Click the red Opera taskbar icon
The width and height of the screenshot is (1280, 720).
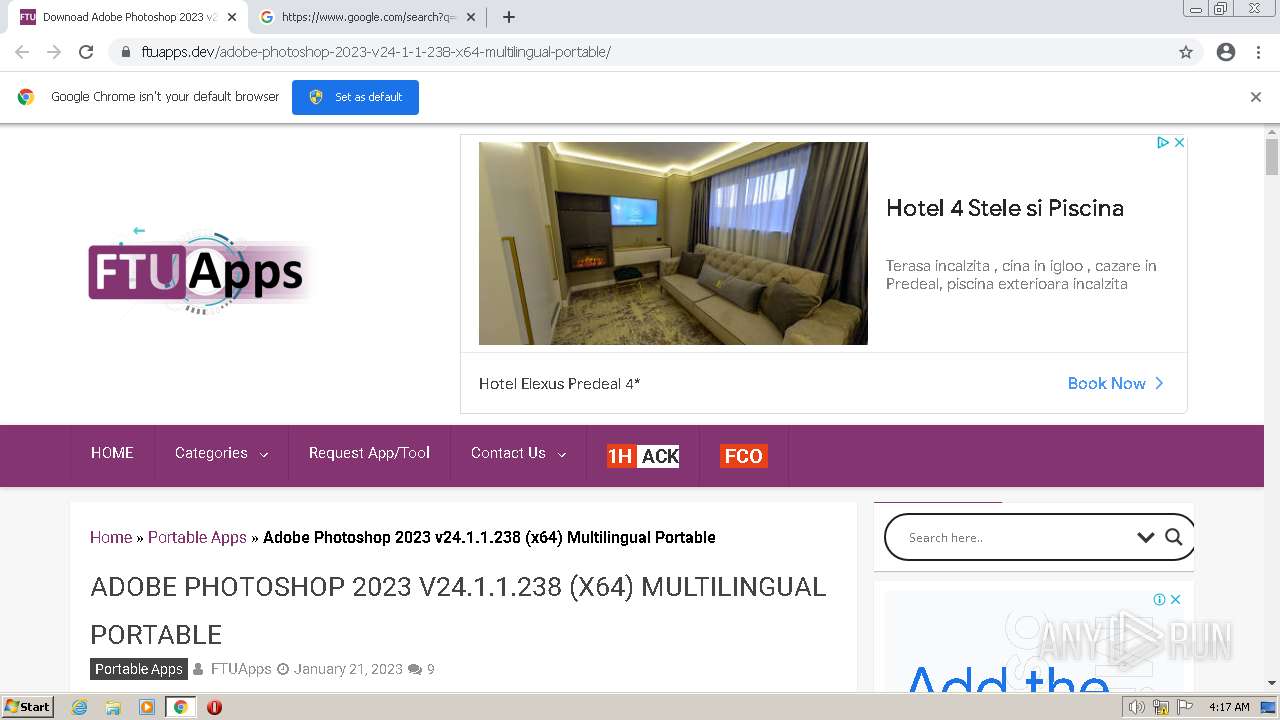click(x=214, y=707)
